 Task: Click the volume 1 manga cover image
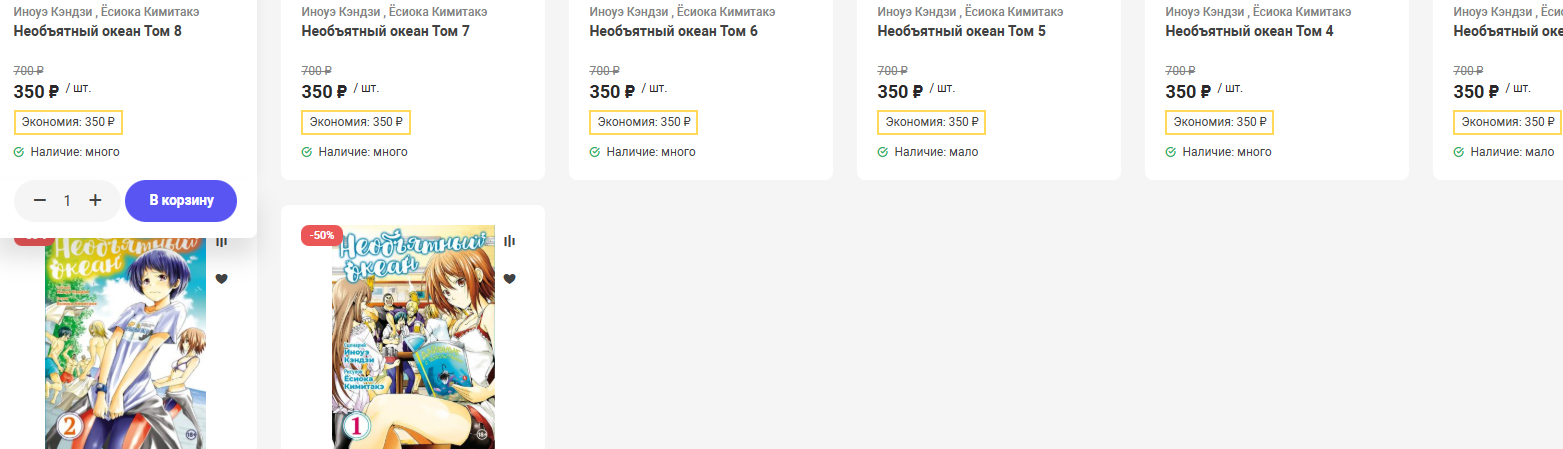pyautogui.click(x=413, y=340)
